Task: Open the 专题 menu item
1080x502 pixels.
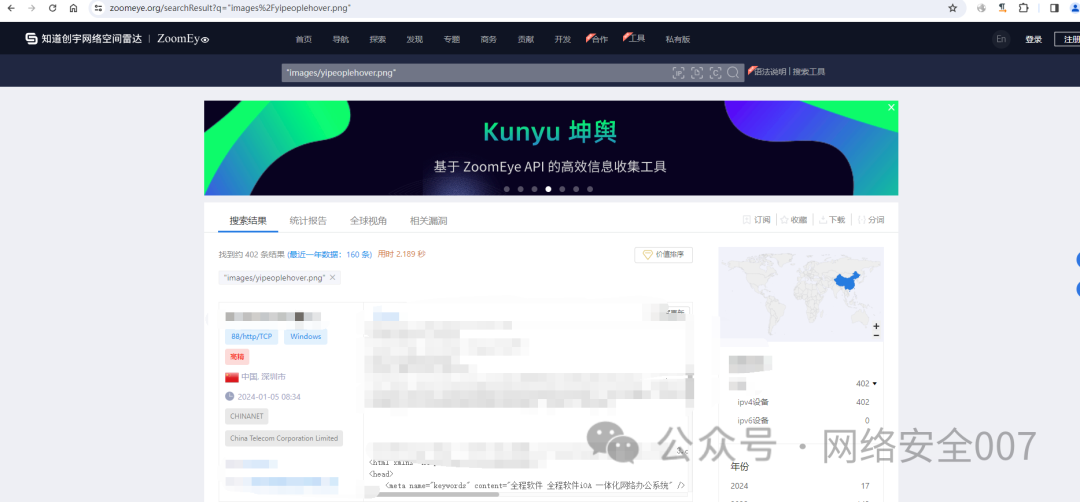Action: (x=452, y=39)
